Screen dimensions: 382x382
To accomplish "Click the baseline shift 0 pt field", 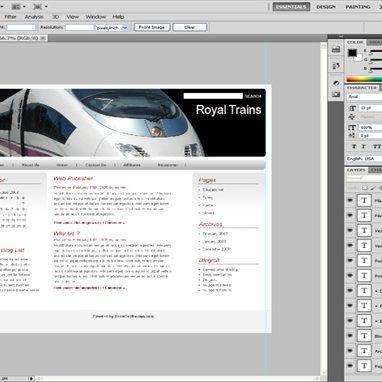I will (x=370, y=136).
